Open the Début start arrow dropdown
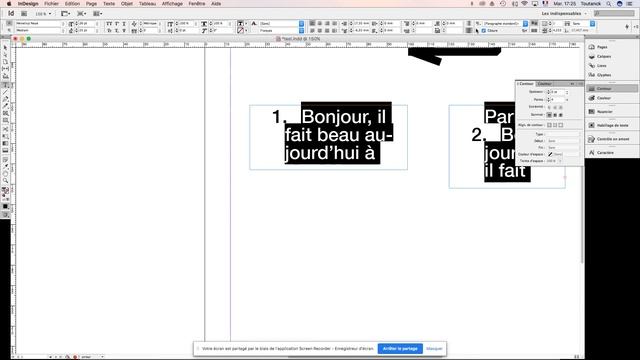Viewport: 640px width, 360px height. [x=563, y=141]
